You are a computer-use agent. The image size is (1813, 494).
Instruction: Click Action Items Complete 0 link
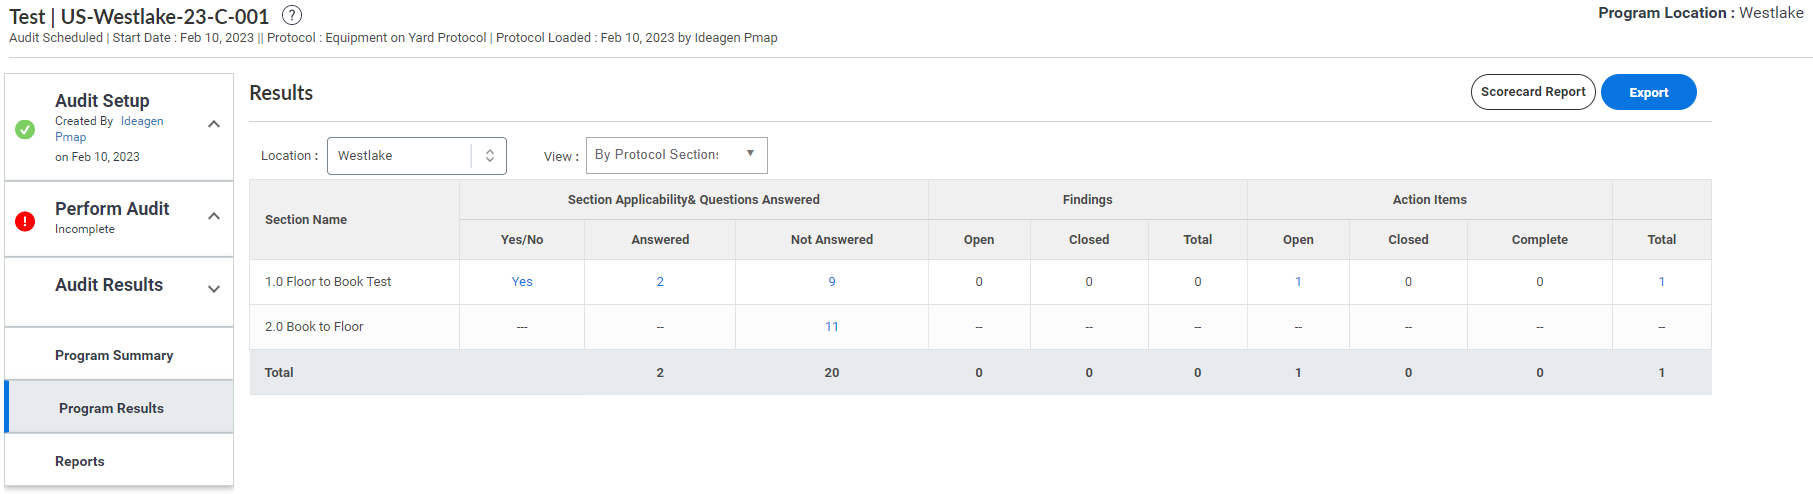pos(1540,282)
